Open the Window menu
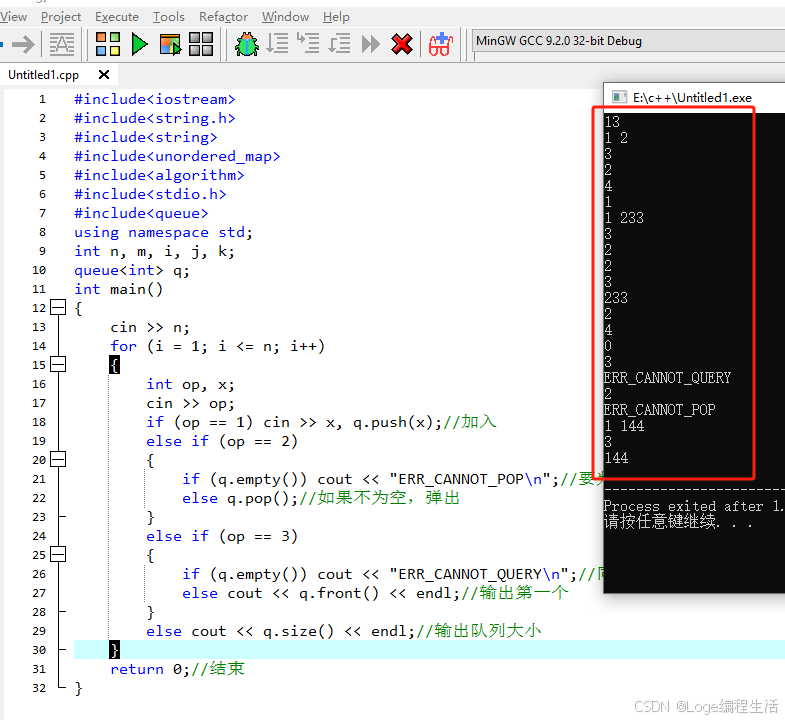This screenshot has height=720, width=785. tap(285, 17)
